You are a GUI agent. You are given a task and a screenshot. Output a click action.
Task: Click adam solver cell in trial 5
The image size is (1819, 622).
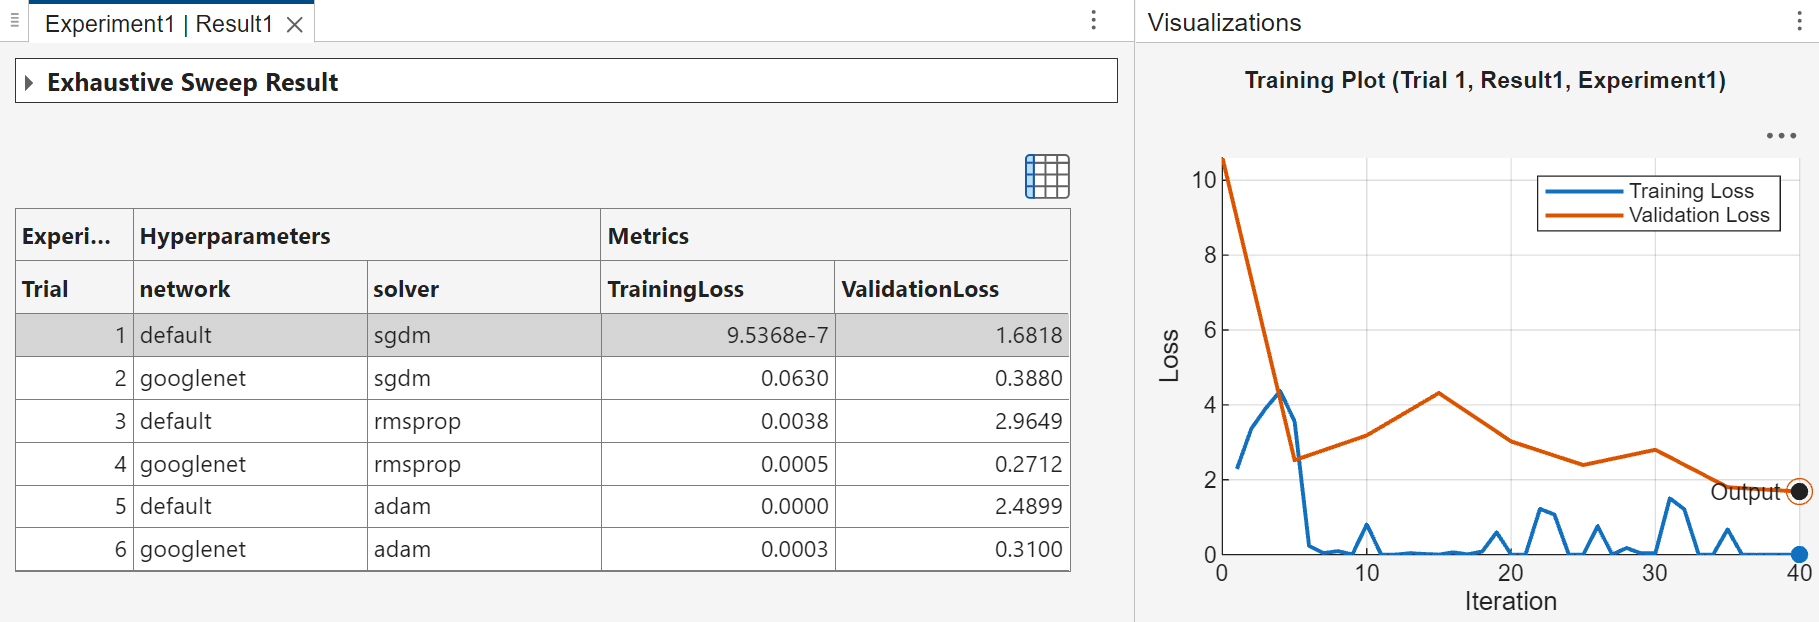(484, 506)
